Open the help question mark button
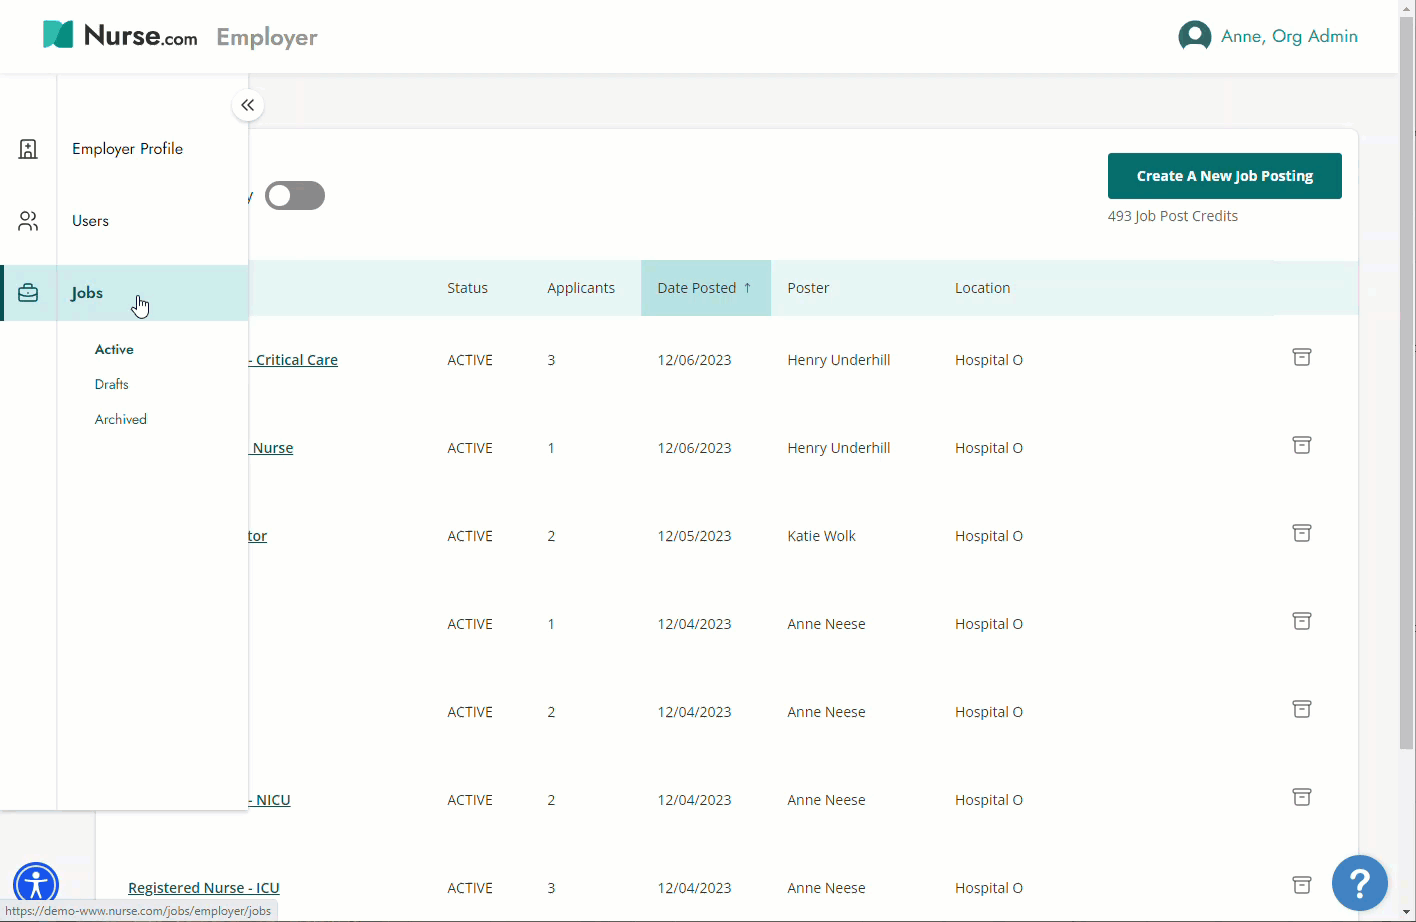The height and width of the screenshot is (922, 1416). coord(1359,883)
